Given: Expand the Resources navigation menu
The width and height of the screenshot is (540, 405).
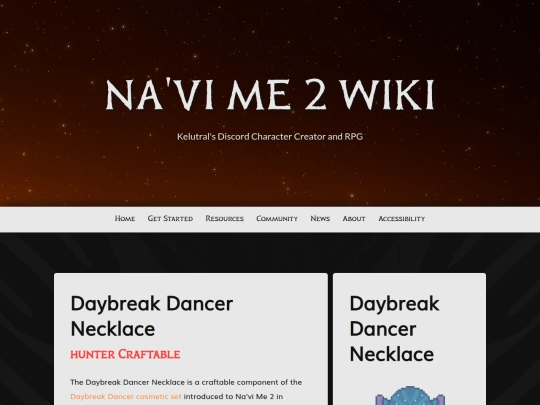Looking at the screenshot, I should click(x=225, y=219).
